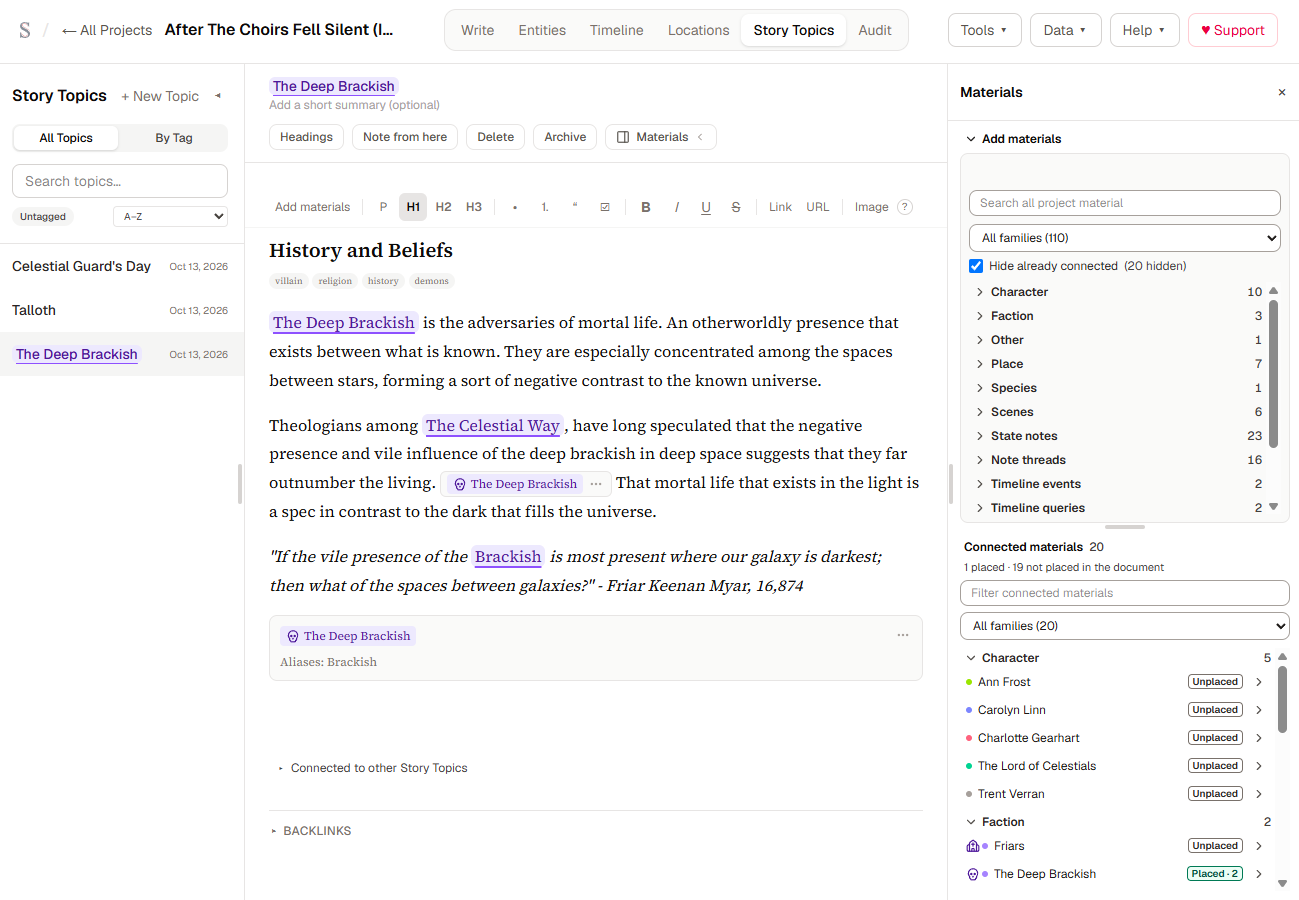Open Charlotte Gearhart details chevron
Screen dimensions: 1299x900
tap(1259, 738)
